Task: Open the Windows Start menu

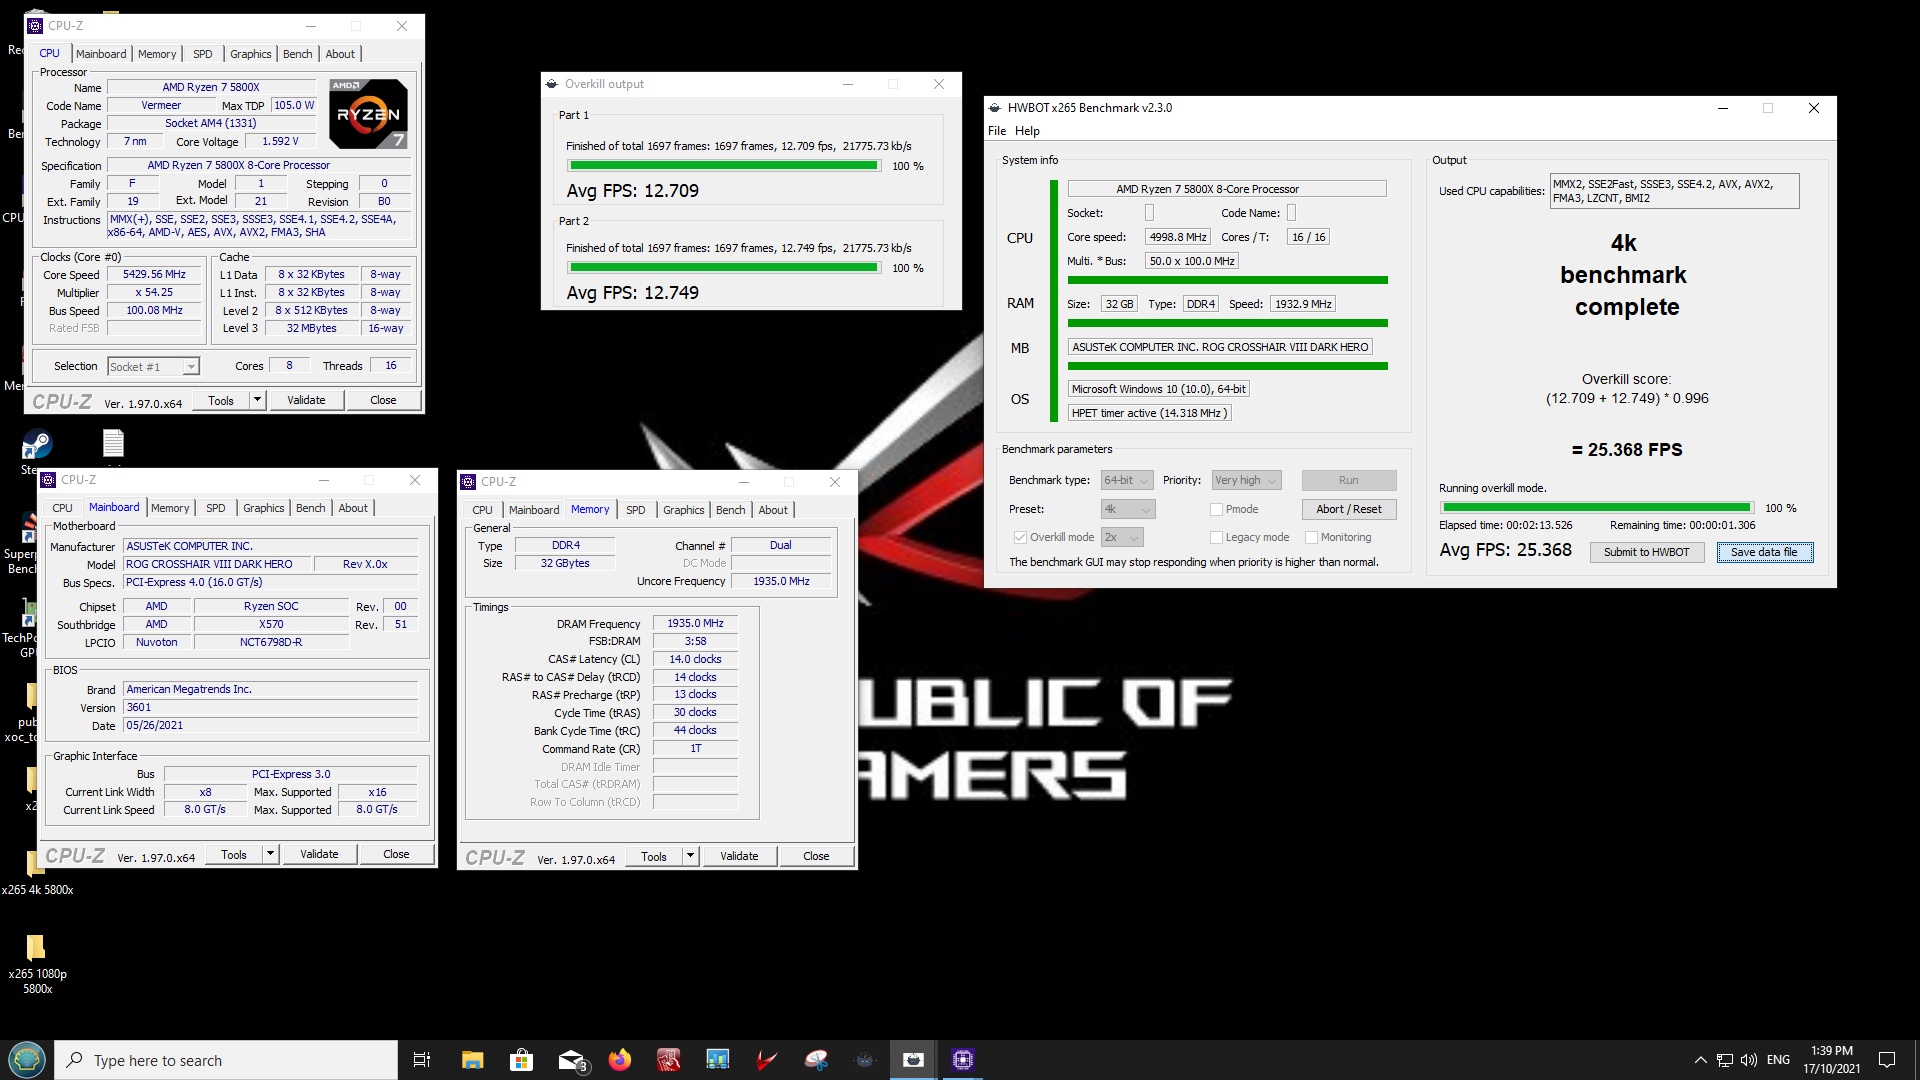Action: [x=27, y=1060]
